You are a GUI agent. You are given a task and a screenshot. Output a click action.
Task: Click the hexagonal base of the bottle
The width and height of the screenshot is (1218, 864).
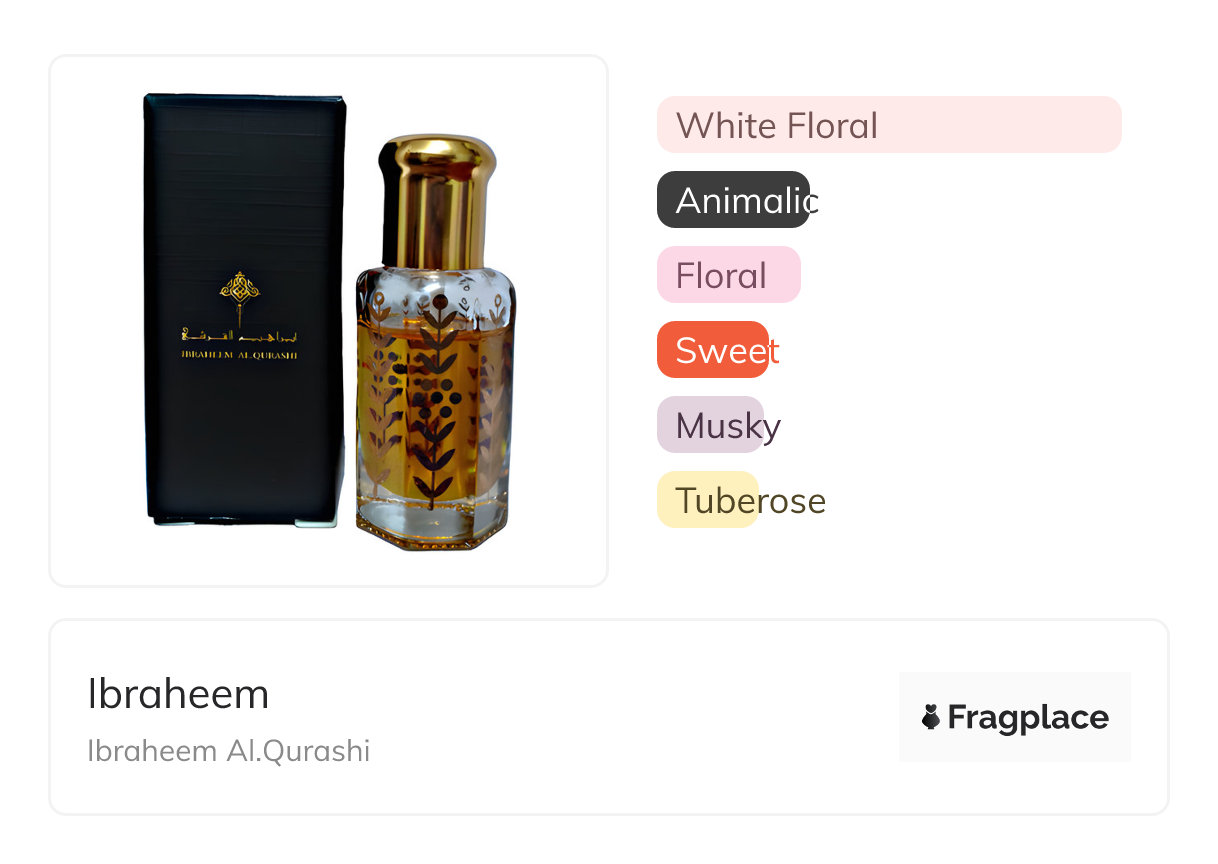coord(436,525)
